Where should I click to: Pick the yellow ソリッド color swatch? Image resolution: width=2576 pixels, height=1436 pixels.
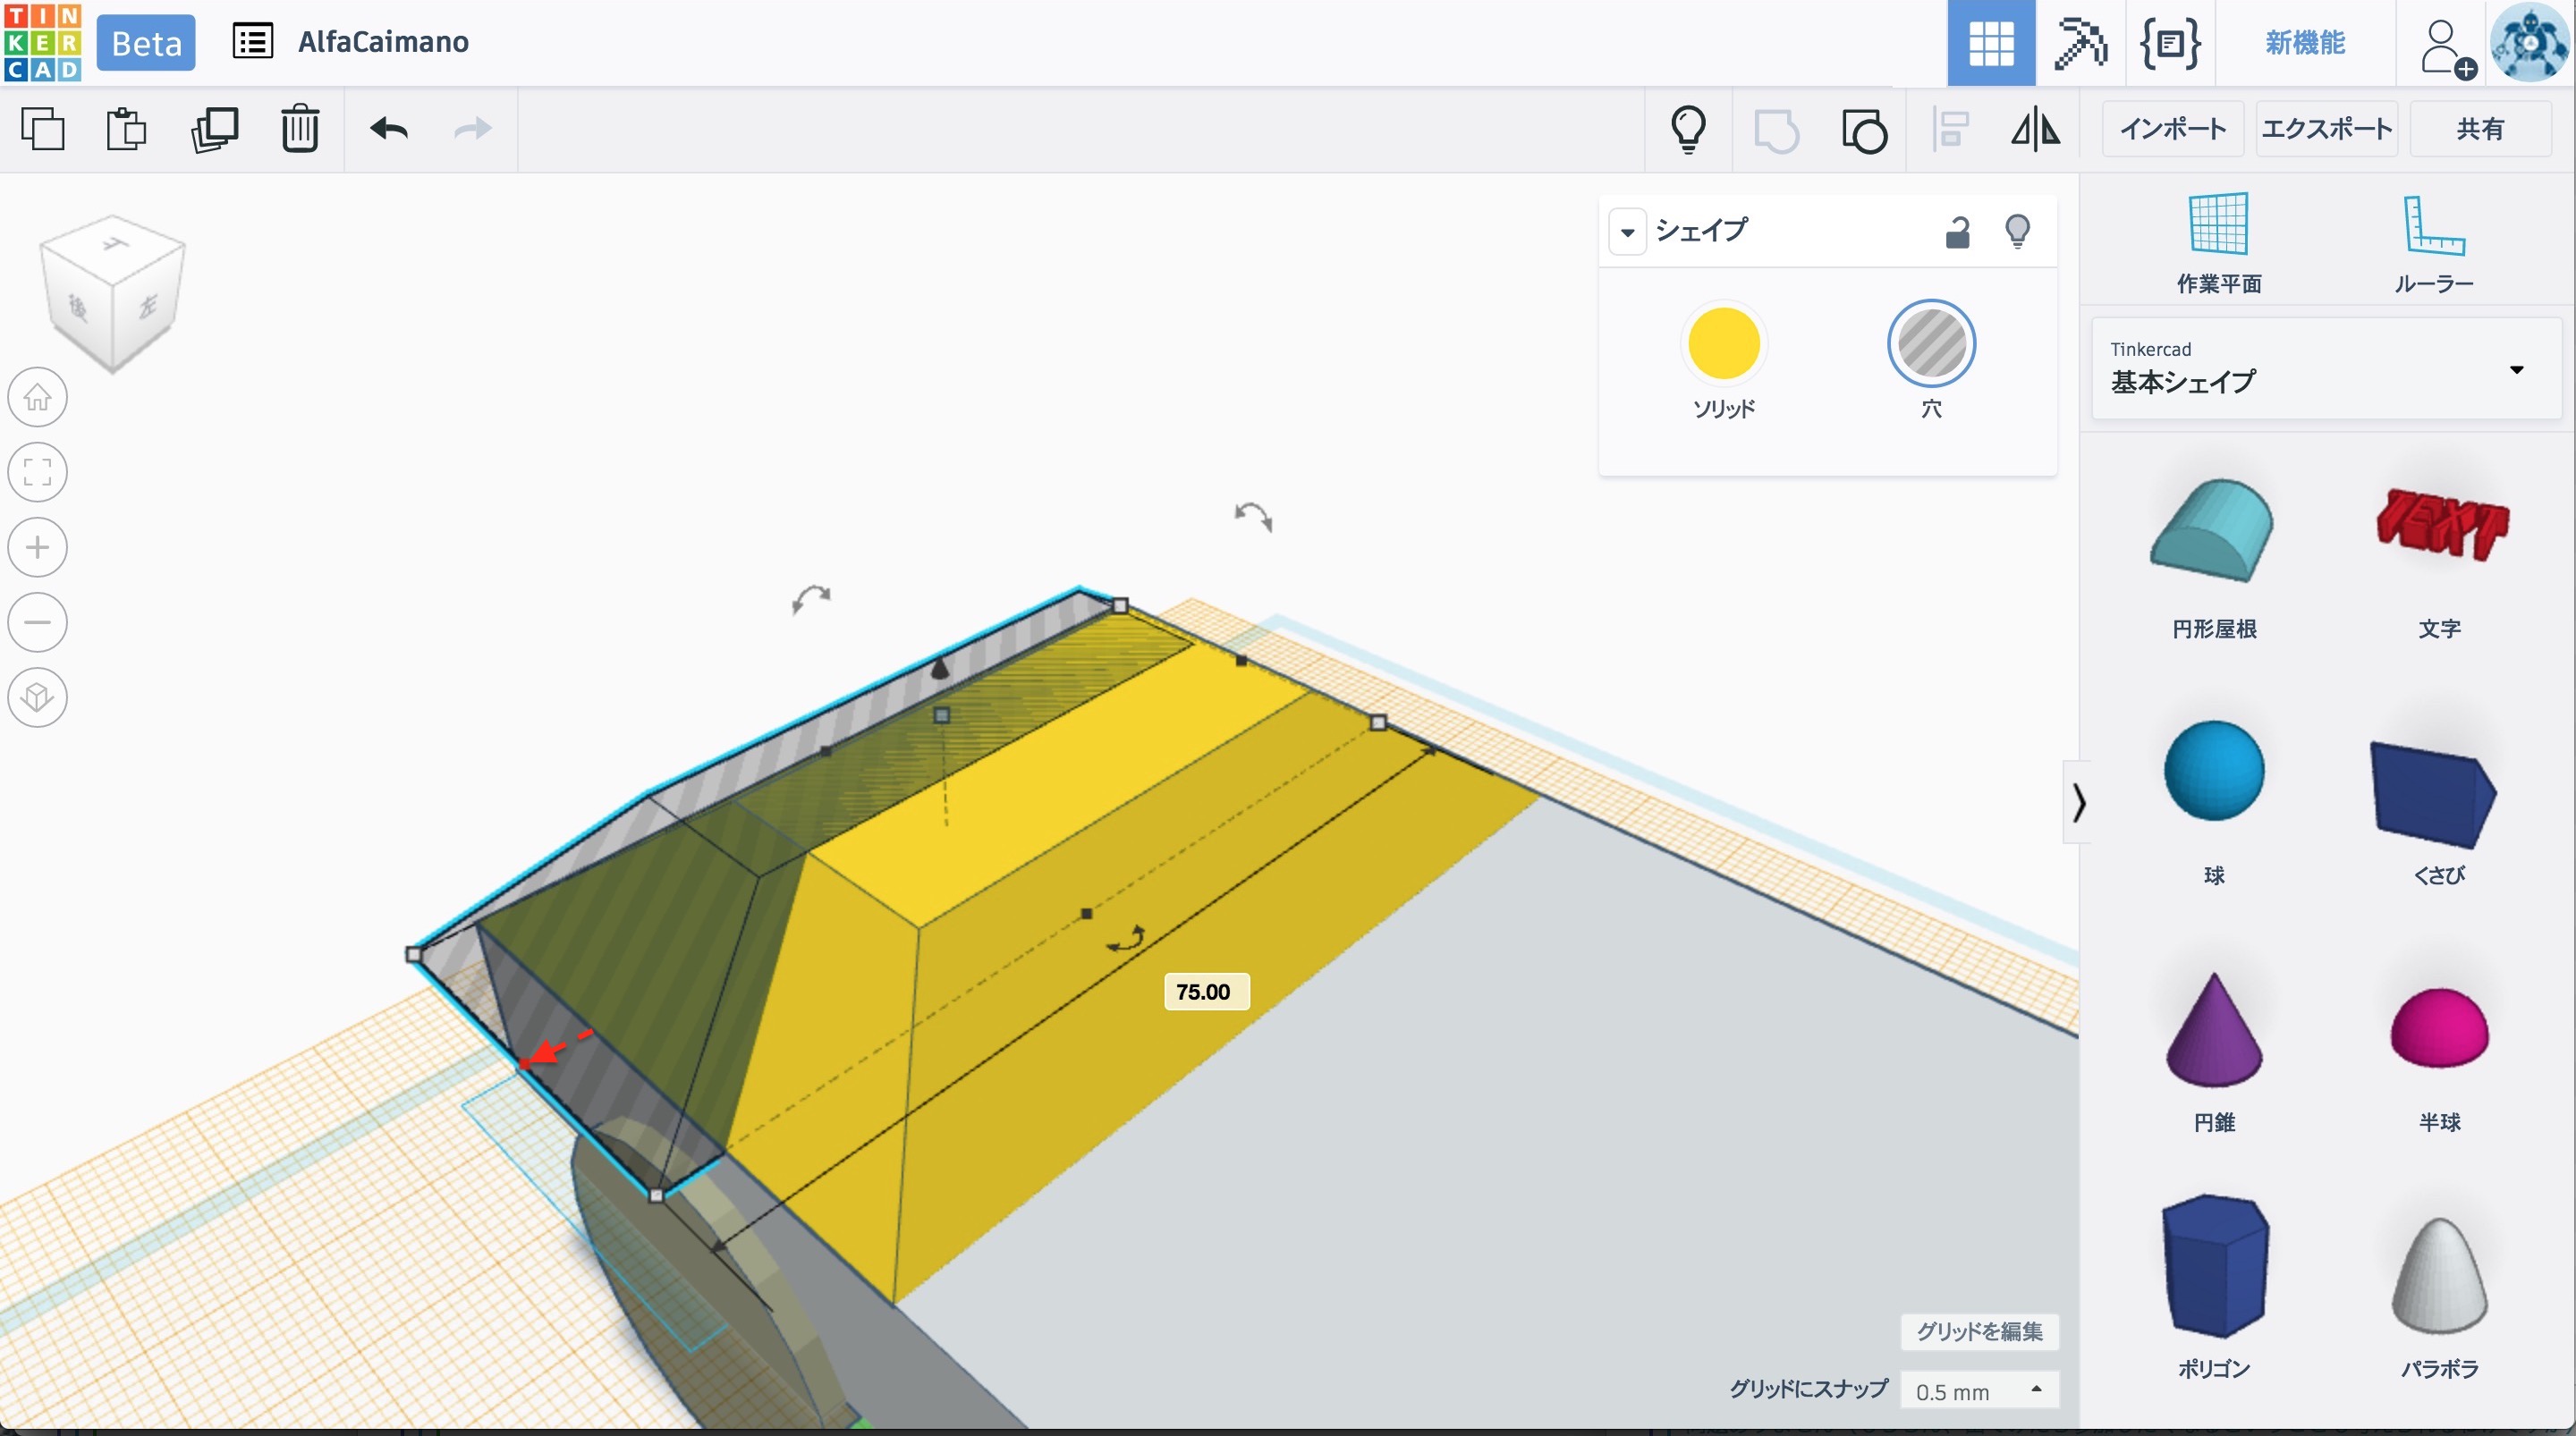point(1723,344)
